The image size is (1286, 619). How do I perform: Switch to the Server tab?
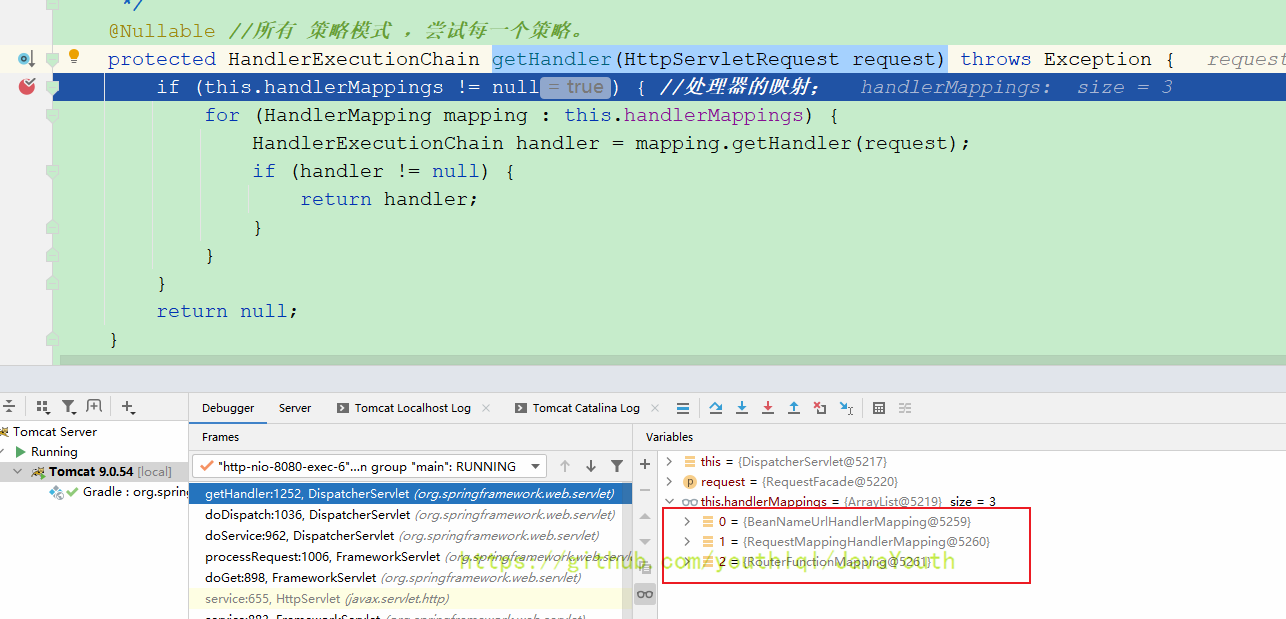tap(295, 408)
